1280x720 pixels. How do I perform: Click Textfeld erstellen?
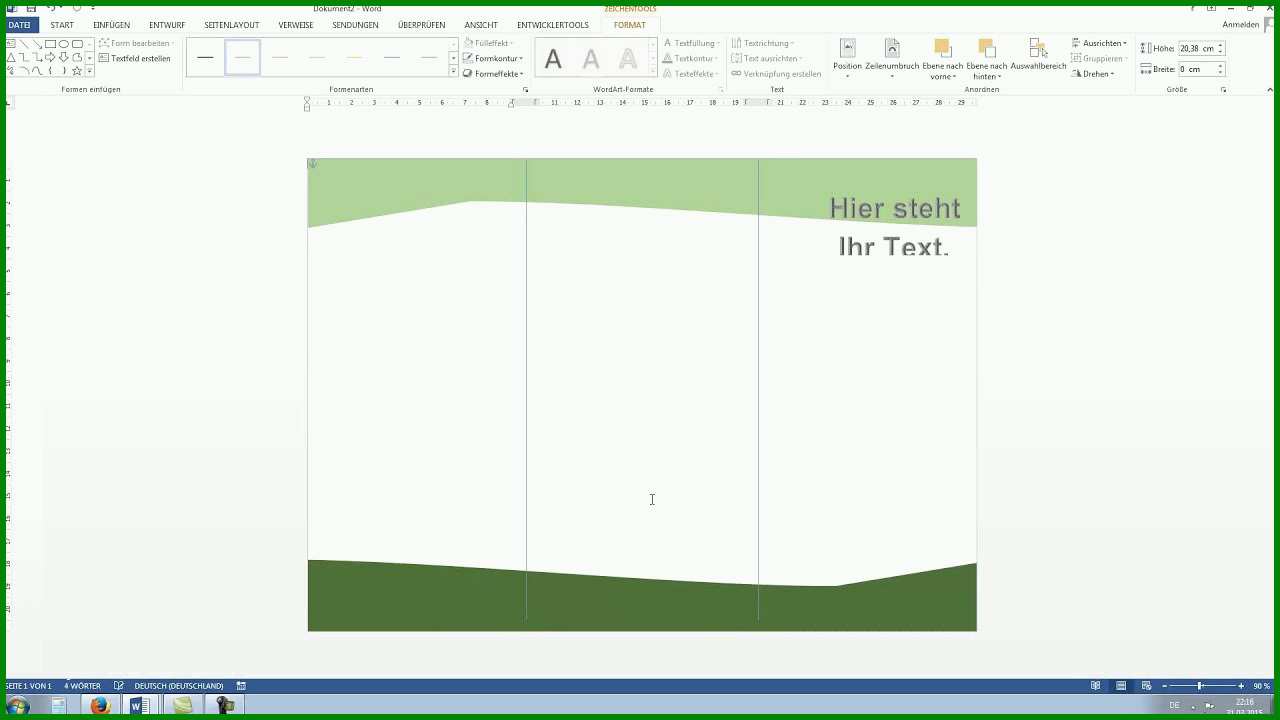click(135, 58)
